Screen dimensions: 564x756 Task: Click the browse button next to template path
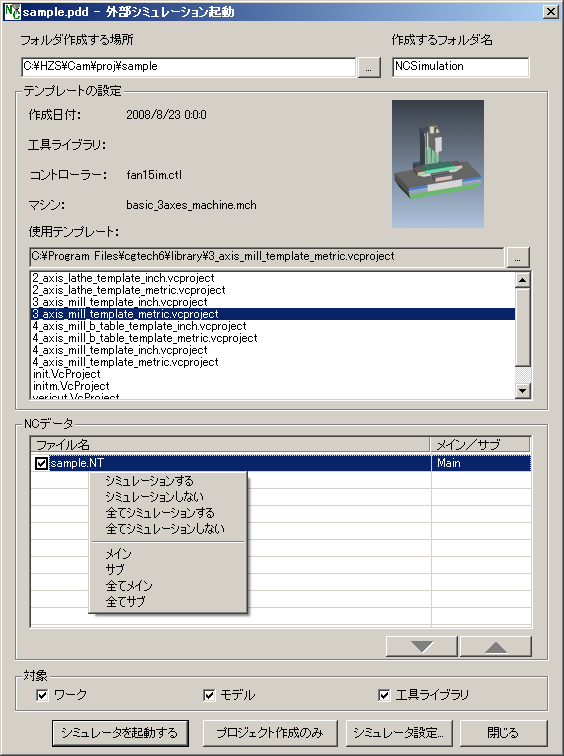518,257
